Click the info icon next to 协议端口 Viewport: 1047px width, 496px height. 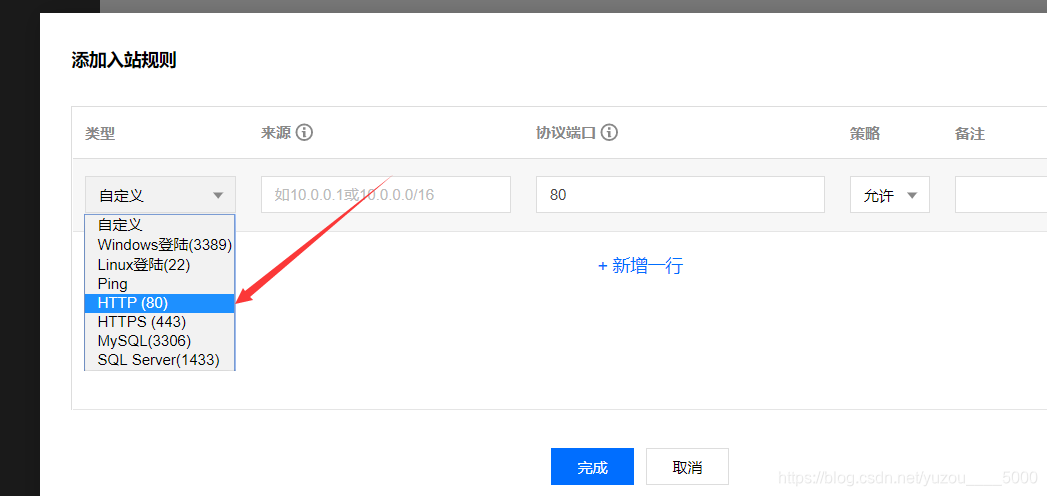pyautogui.click(x=608, y=132)
